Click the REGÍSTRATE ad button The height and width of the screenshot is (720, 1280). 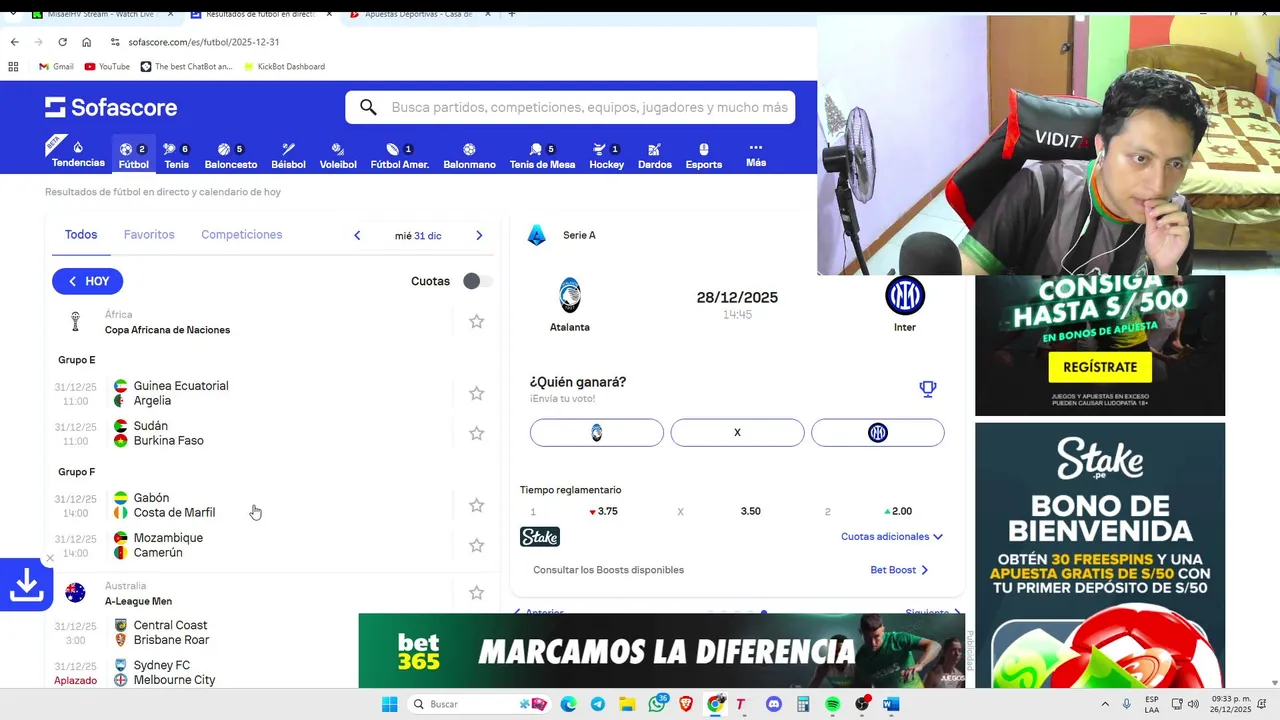pos(1100,367)
